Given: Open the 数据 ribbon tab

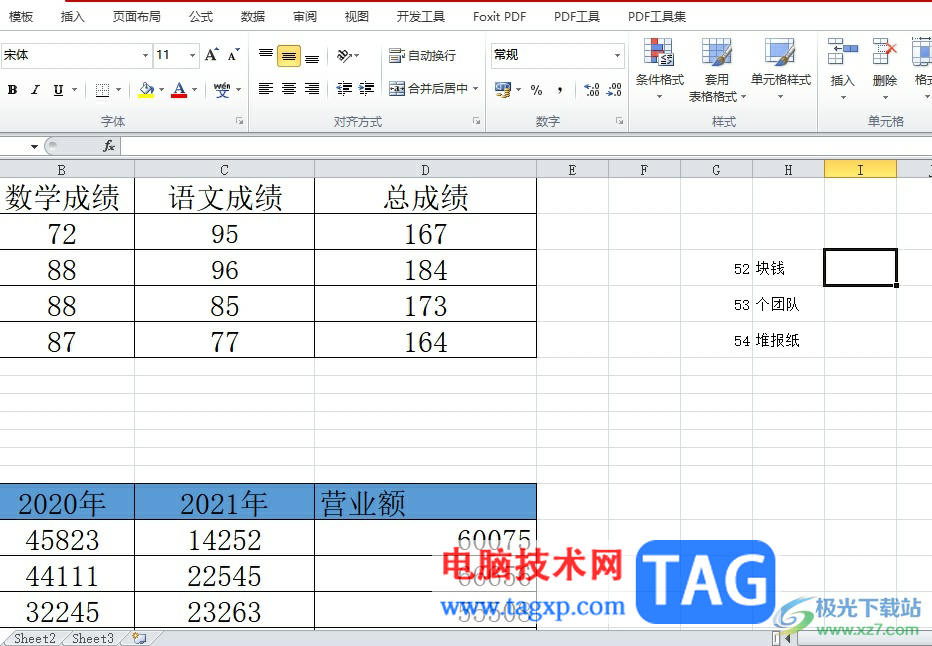Looking at the screenshot, I should pyautogui.click(x=253, y=17).
